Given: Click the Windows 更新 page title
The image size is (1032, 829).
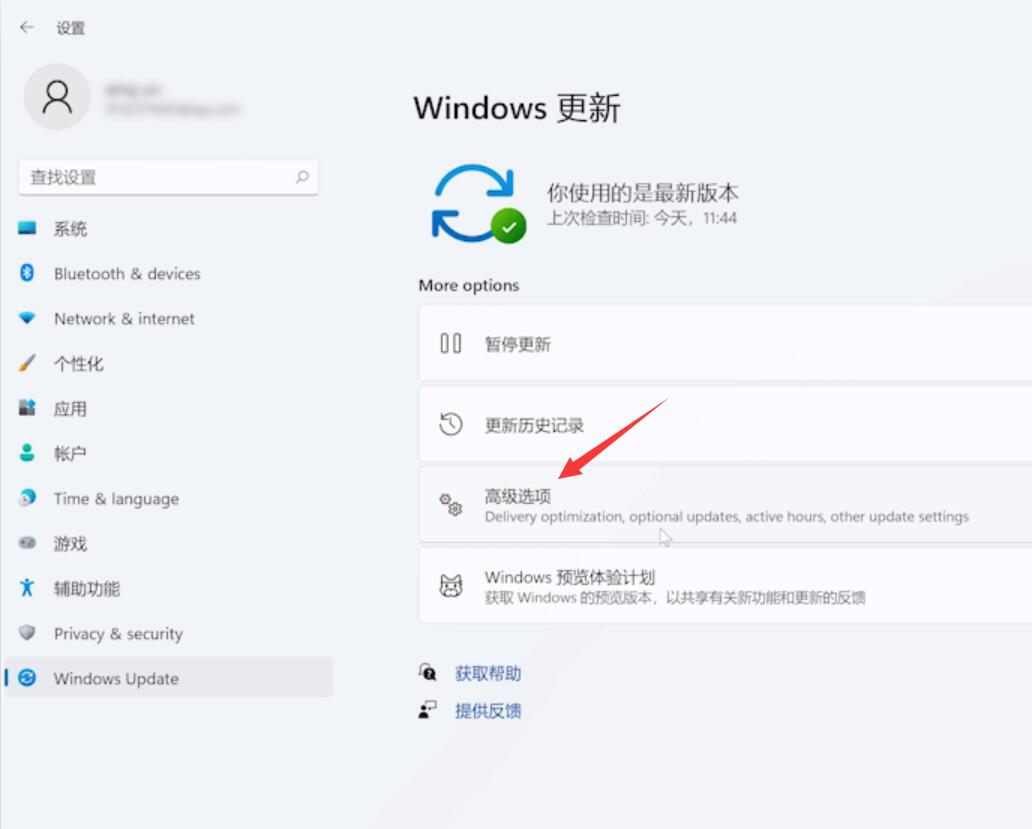Looking at the screenshot, I should pos(517,108).
